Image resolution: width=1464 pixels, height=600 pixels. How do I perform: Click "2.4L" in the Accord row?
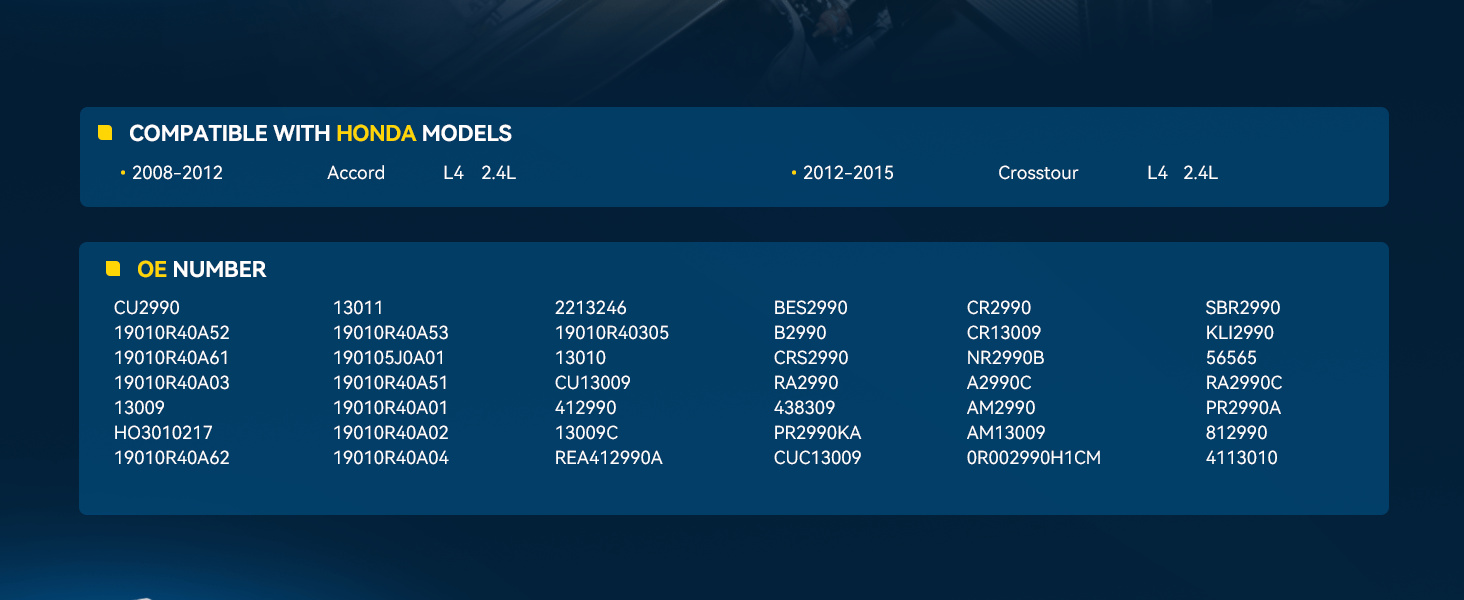coord(498,173)
